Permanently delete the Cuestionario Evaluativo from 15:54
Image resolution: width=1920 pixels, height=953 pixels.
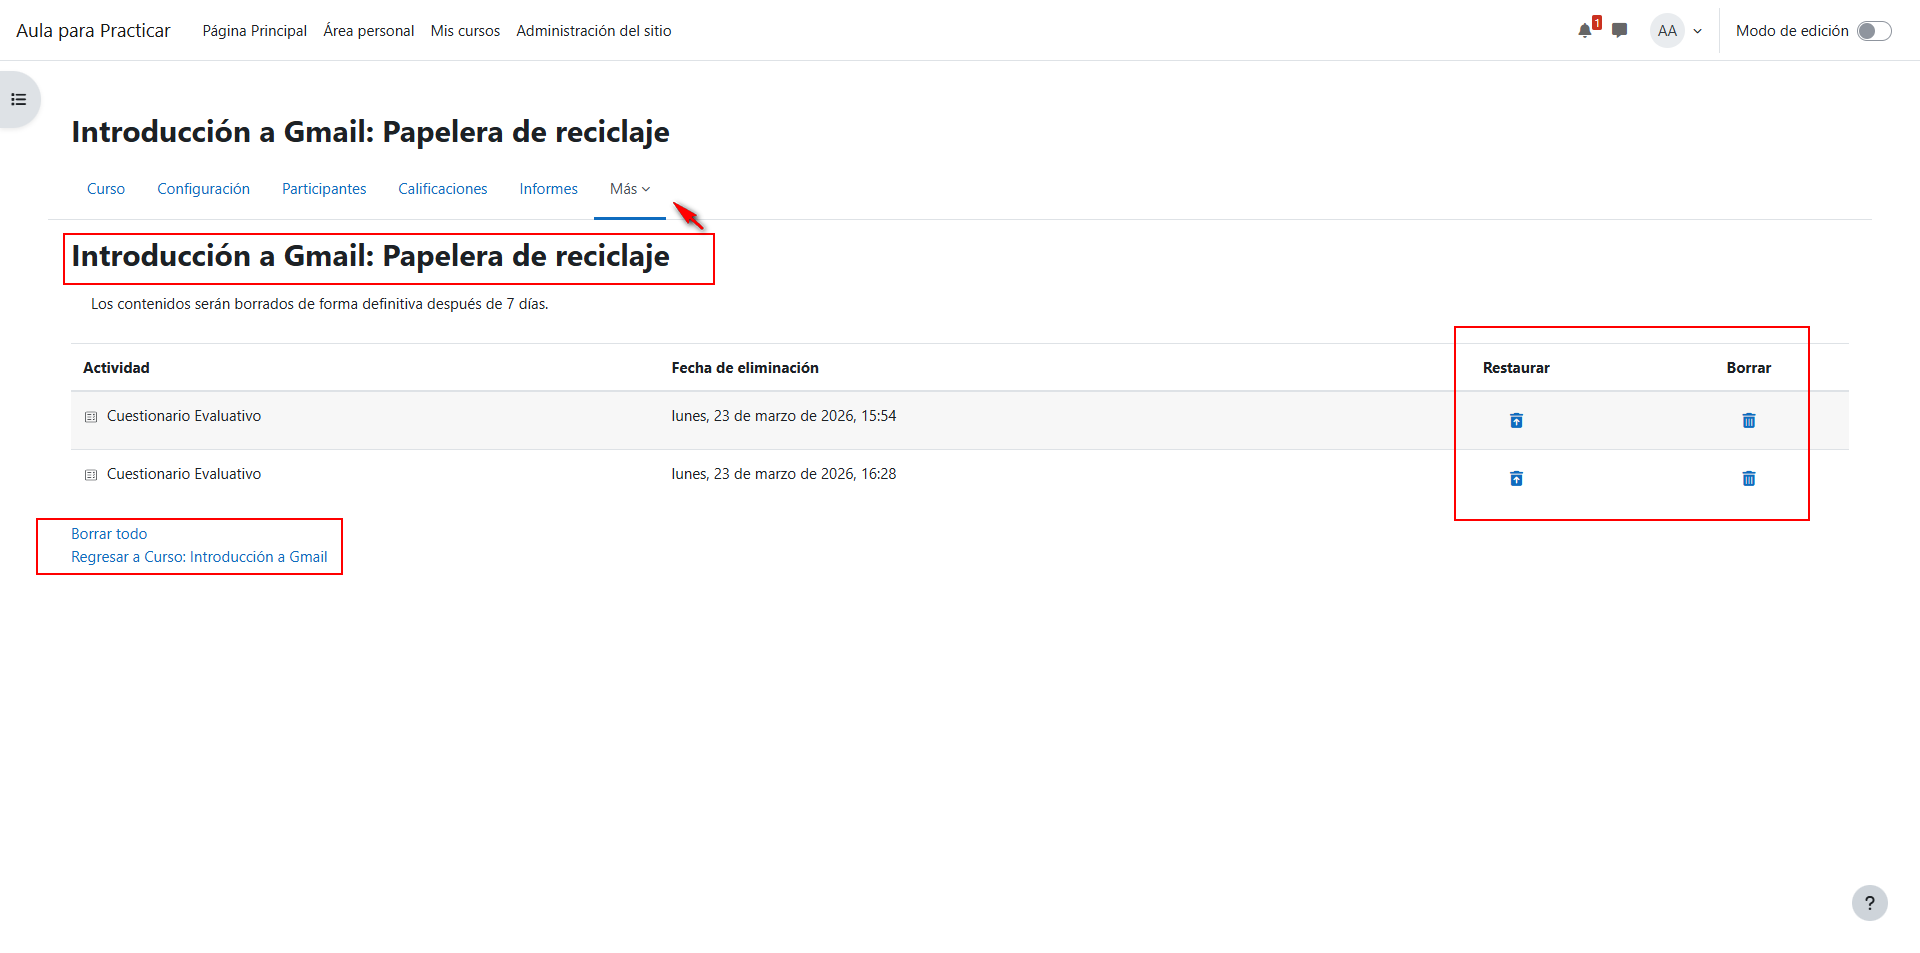click(1749, 421)
